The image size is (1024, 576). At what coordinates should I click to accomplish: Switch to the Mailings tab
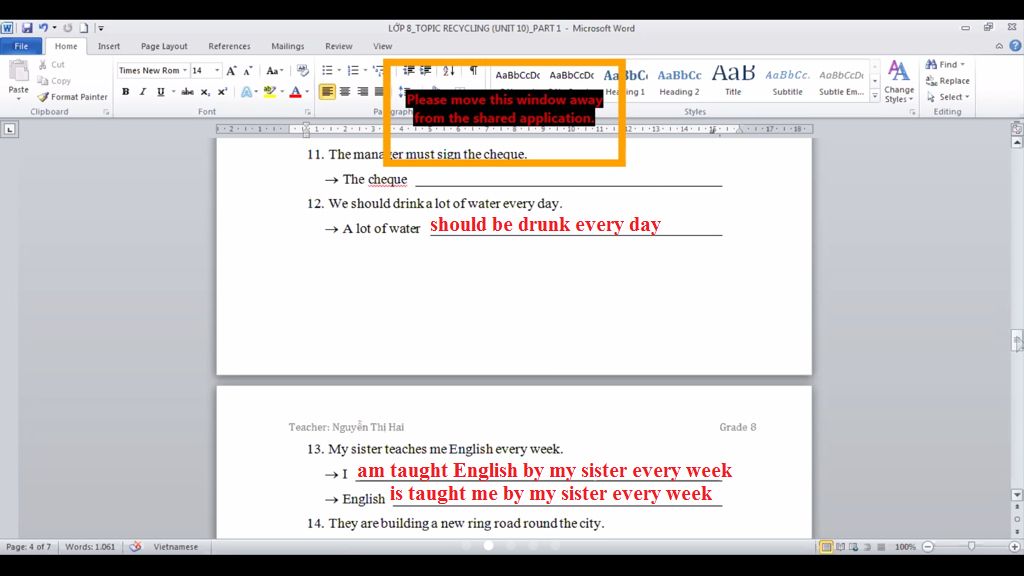[x=287, y=46]
